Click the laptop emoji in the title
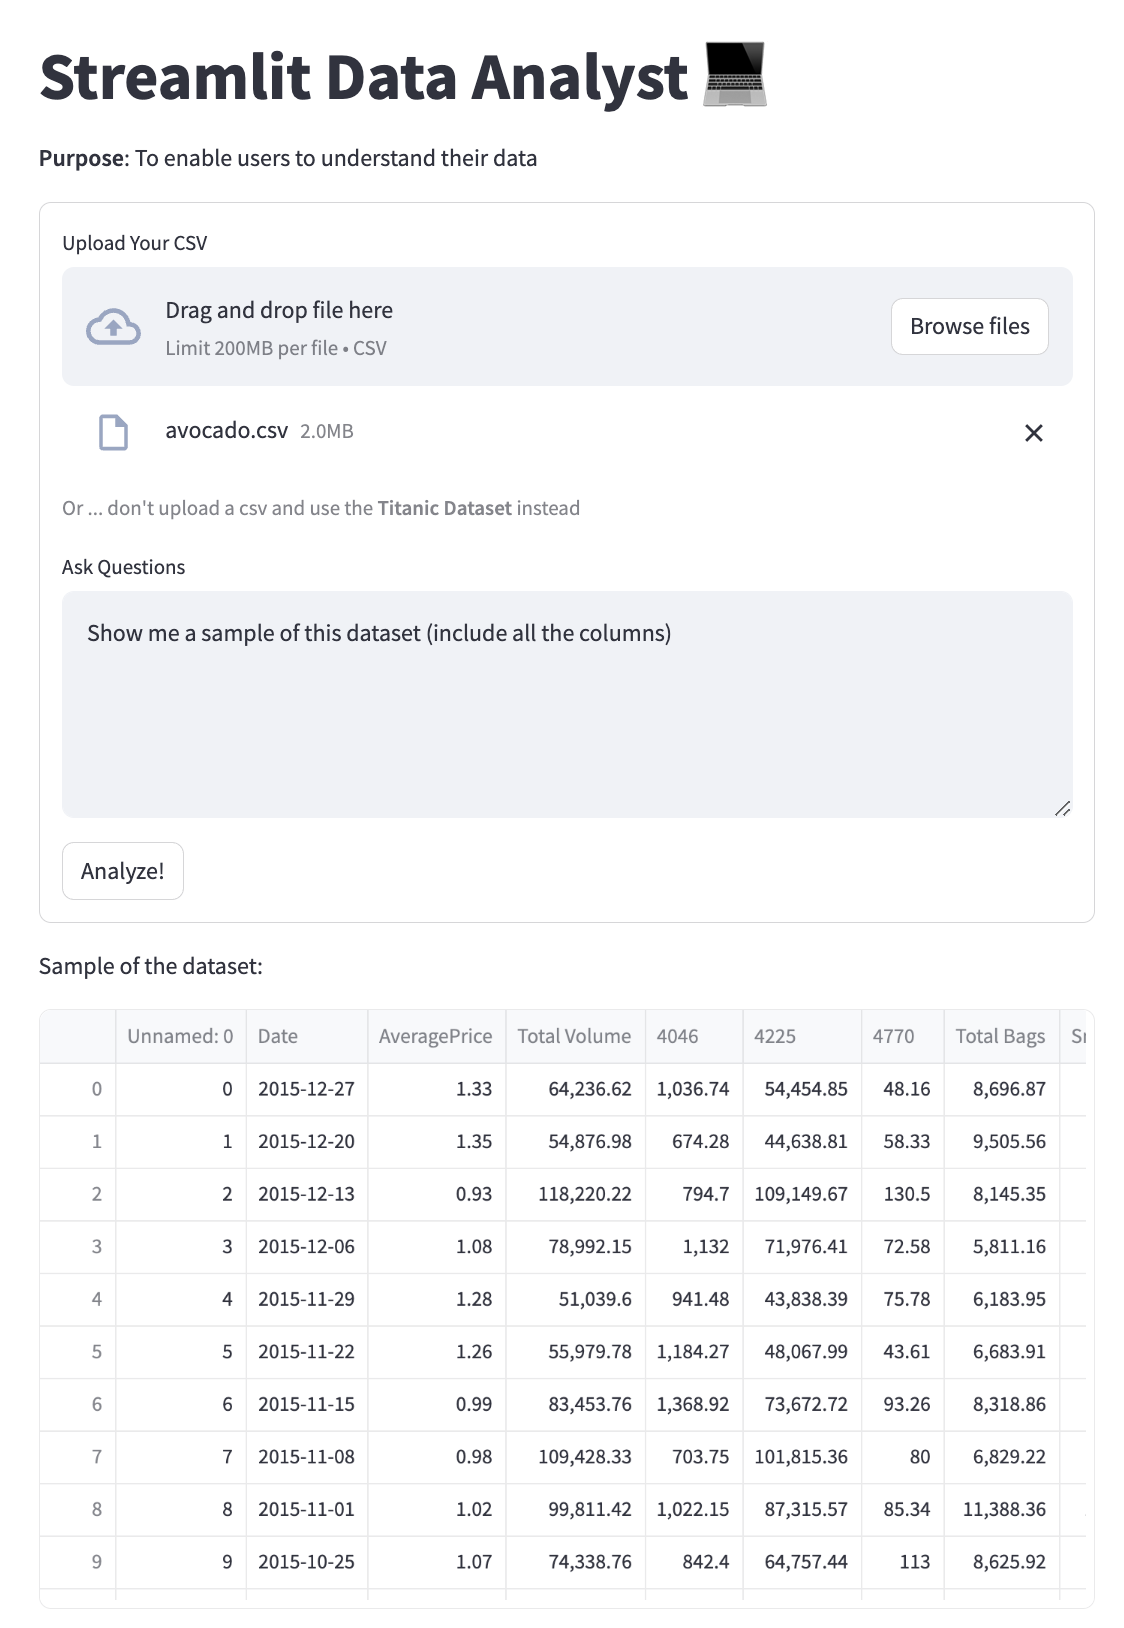 point(735,75)
